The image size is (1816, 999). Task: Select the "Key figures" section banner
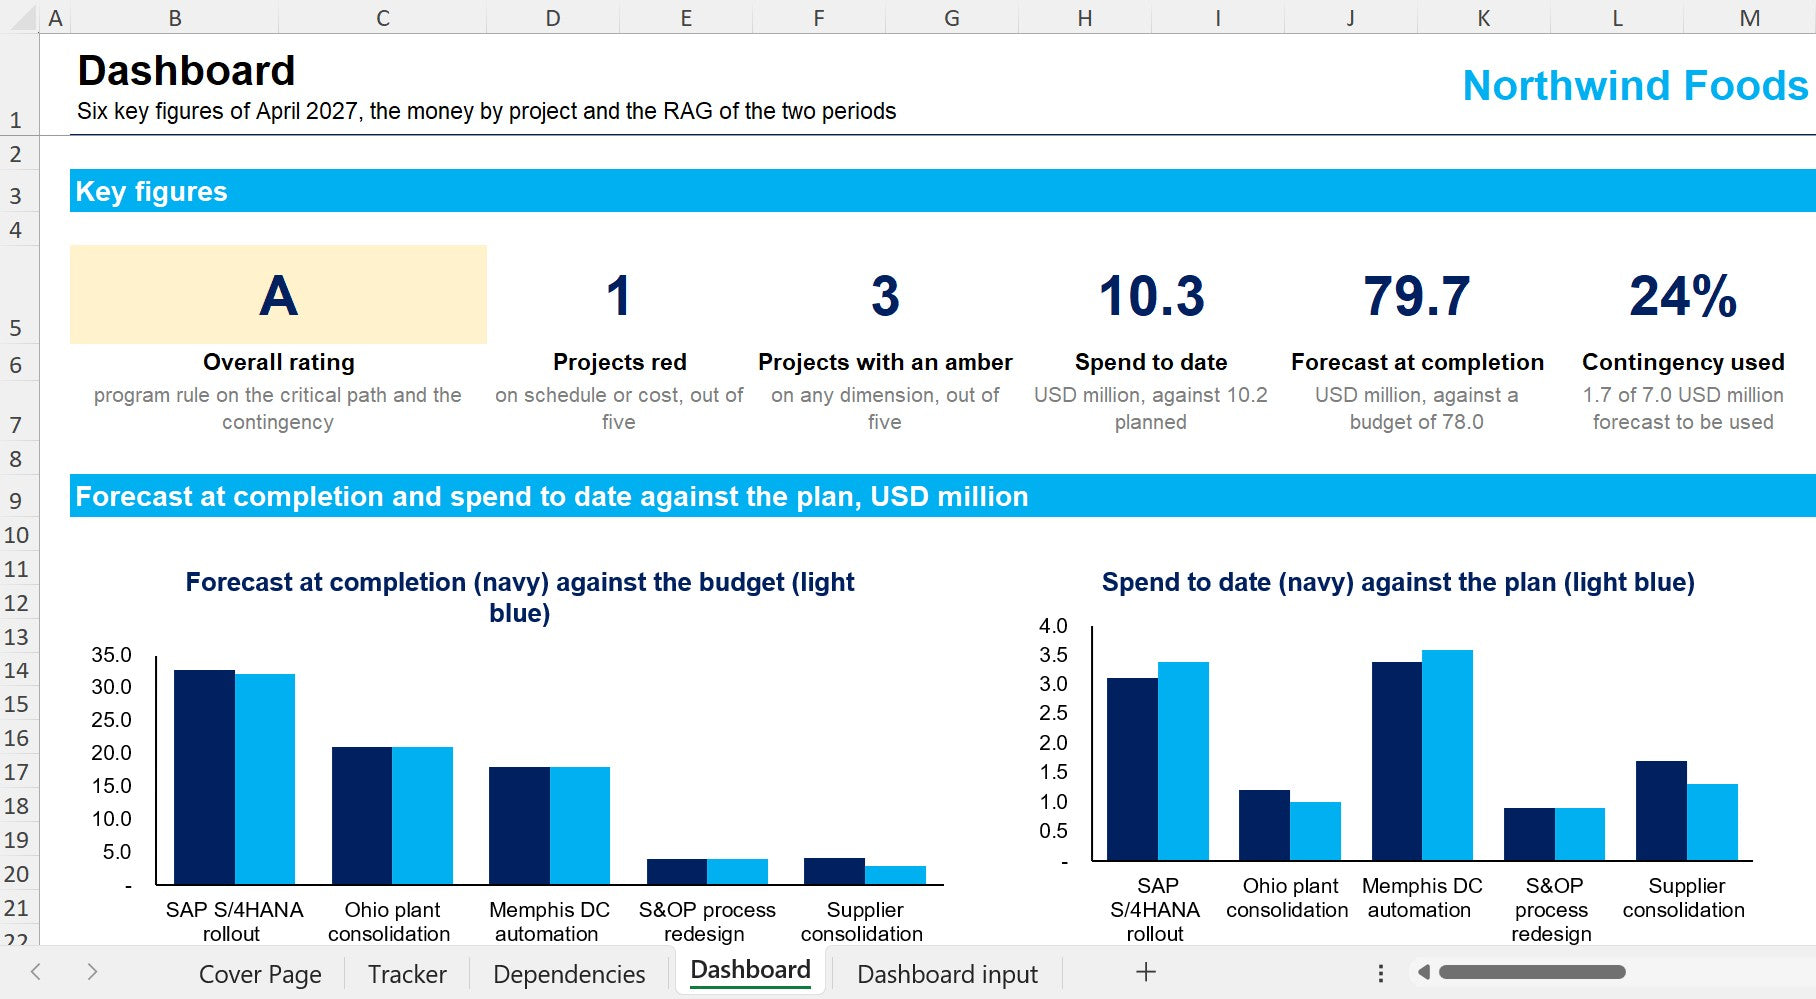pyautogui.click(x=943, y=191)
